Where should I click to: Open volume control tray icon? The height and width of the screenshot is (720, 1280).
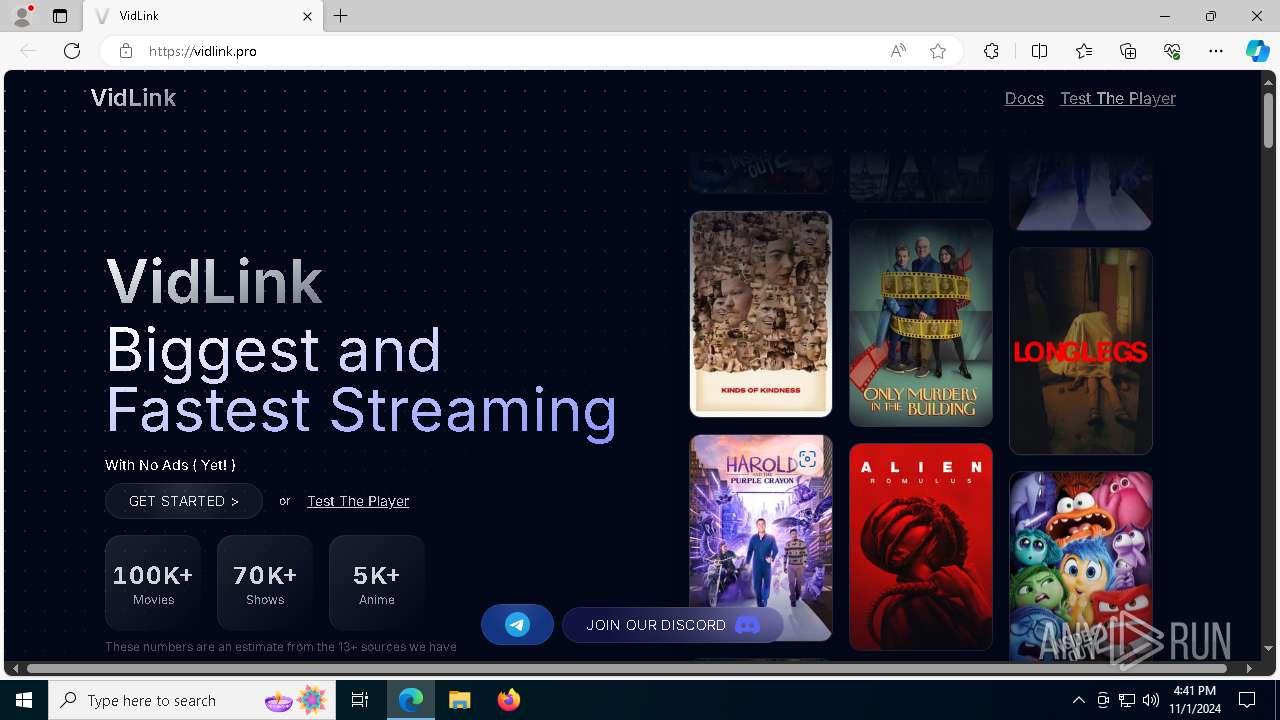pos(1151,700)
